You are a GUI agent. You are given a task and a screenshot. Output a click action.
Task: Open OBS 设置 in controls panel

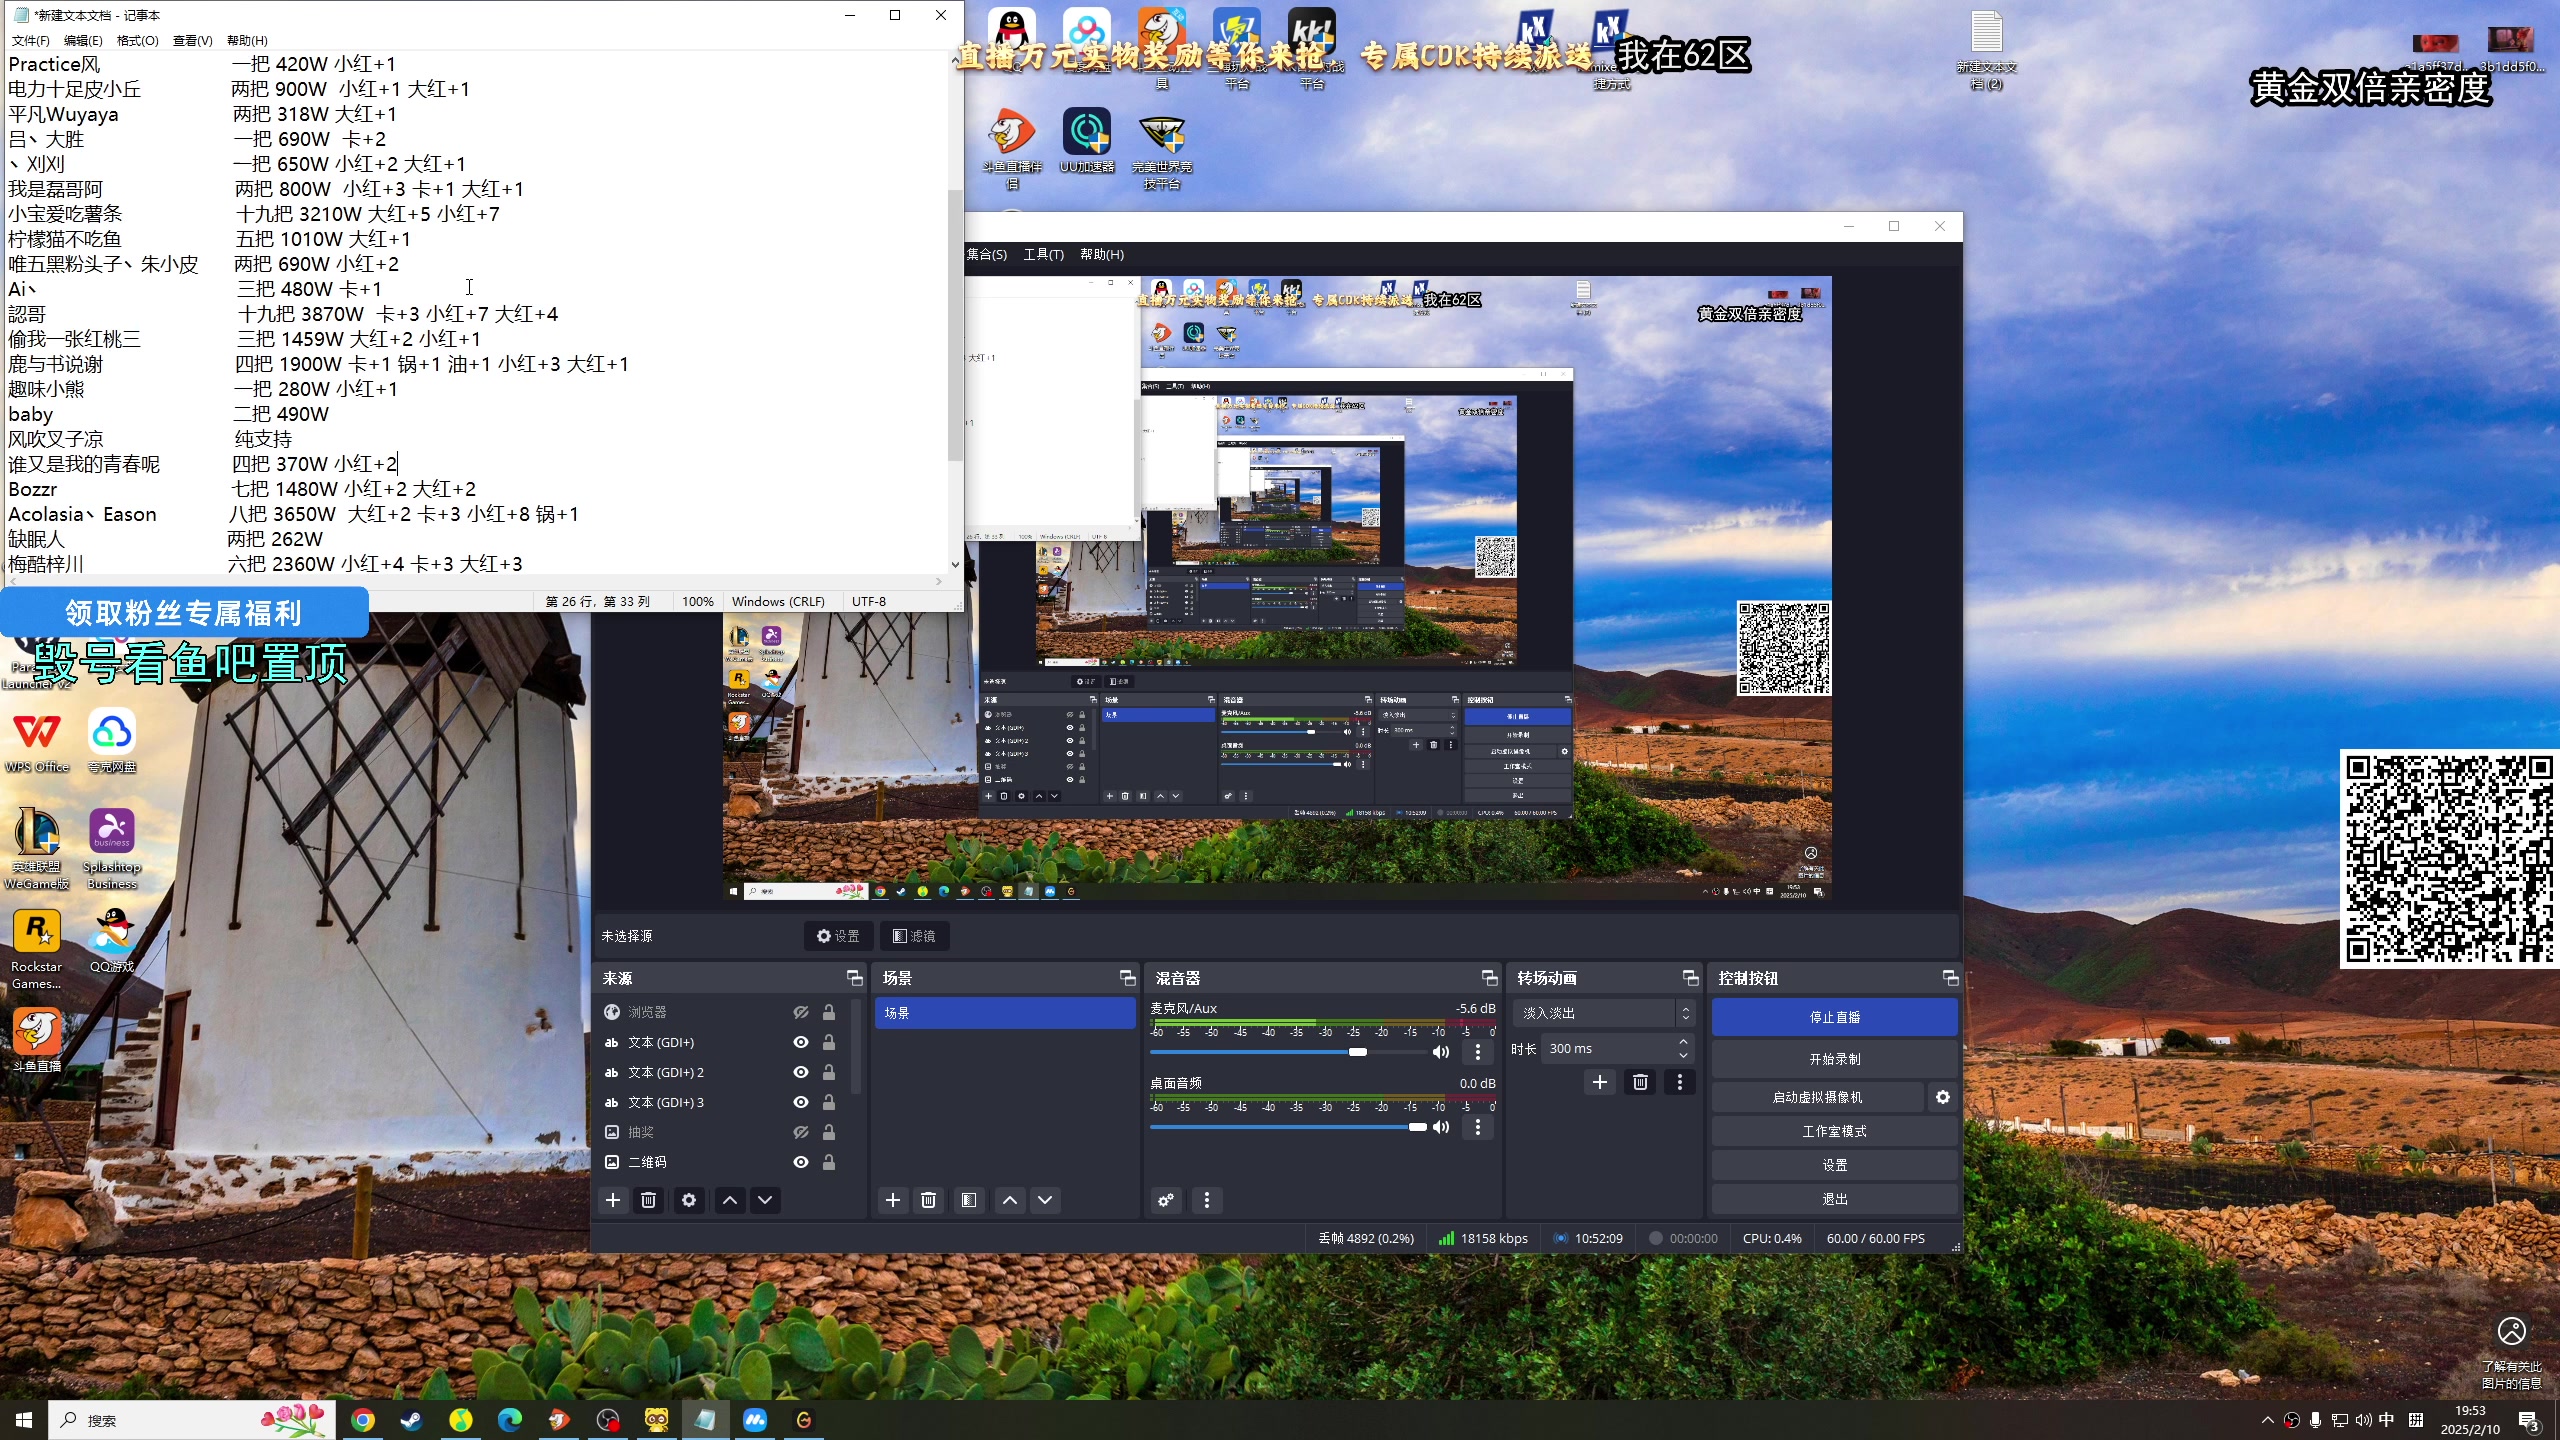tap(1834, 1165)
